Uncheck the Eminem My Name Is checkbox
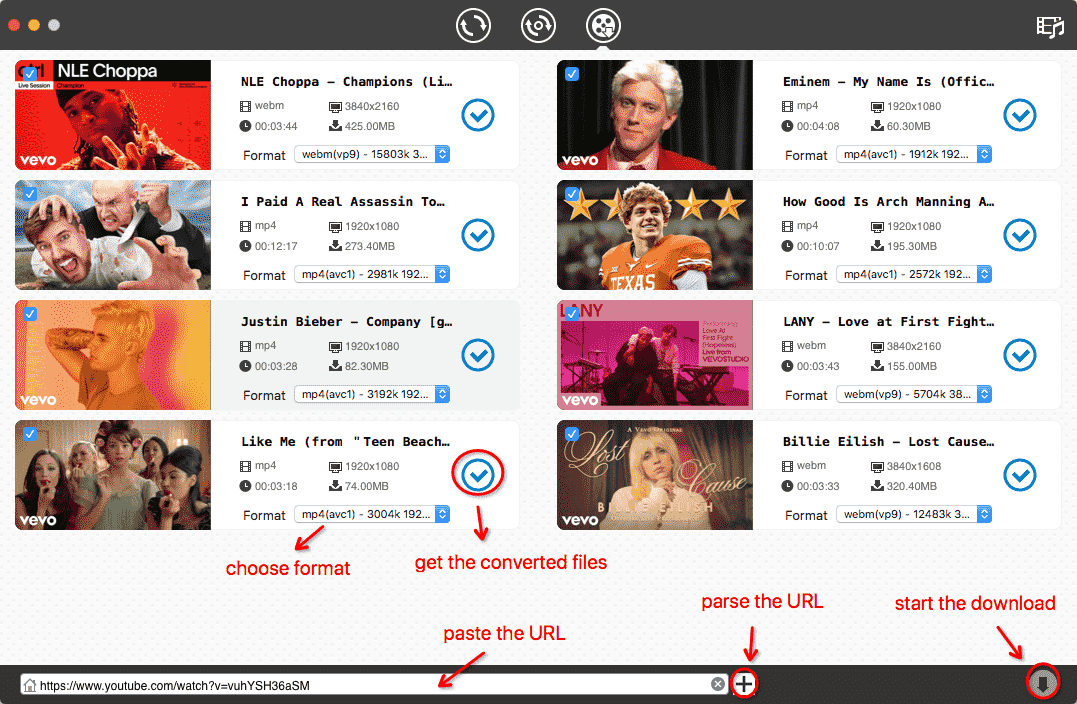 tap(571, 73)
